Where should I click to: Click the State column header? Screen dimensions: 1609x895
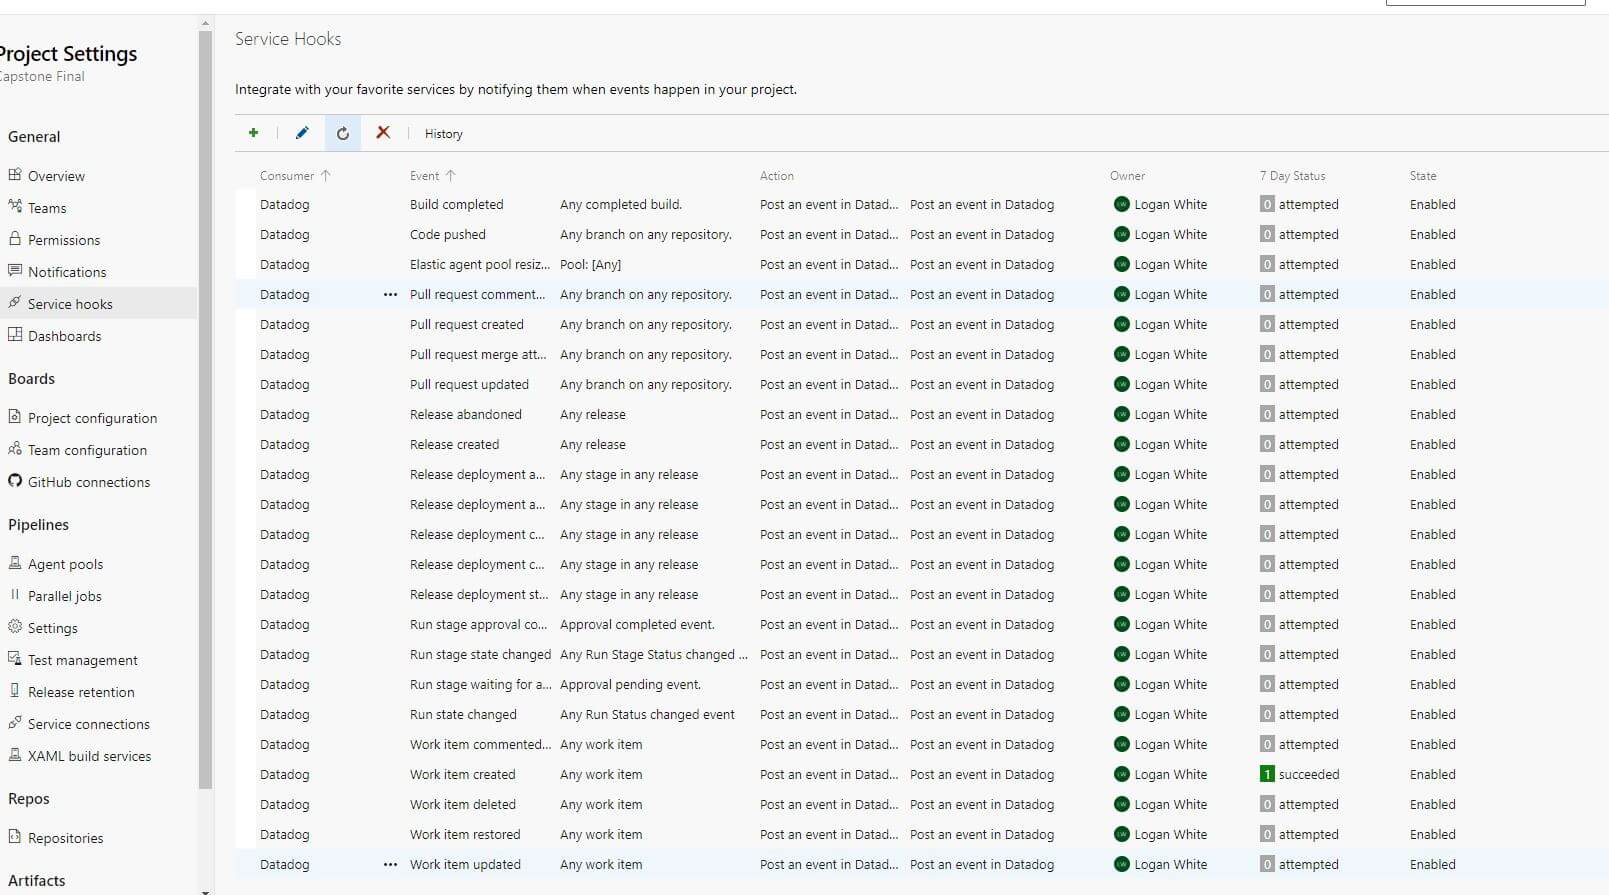(x=1423, y=176)
